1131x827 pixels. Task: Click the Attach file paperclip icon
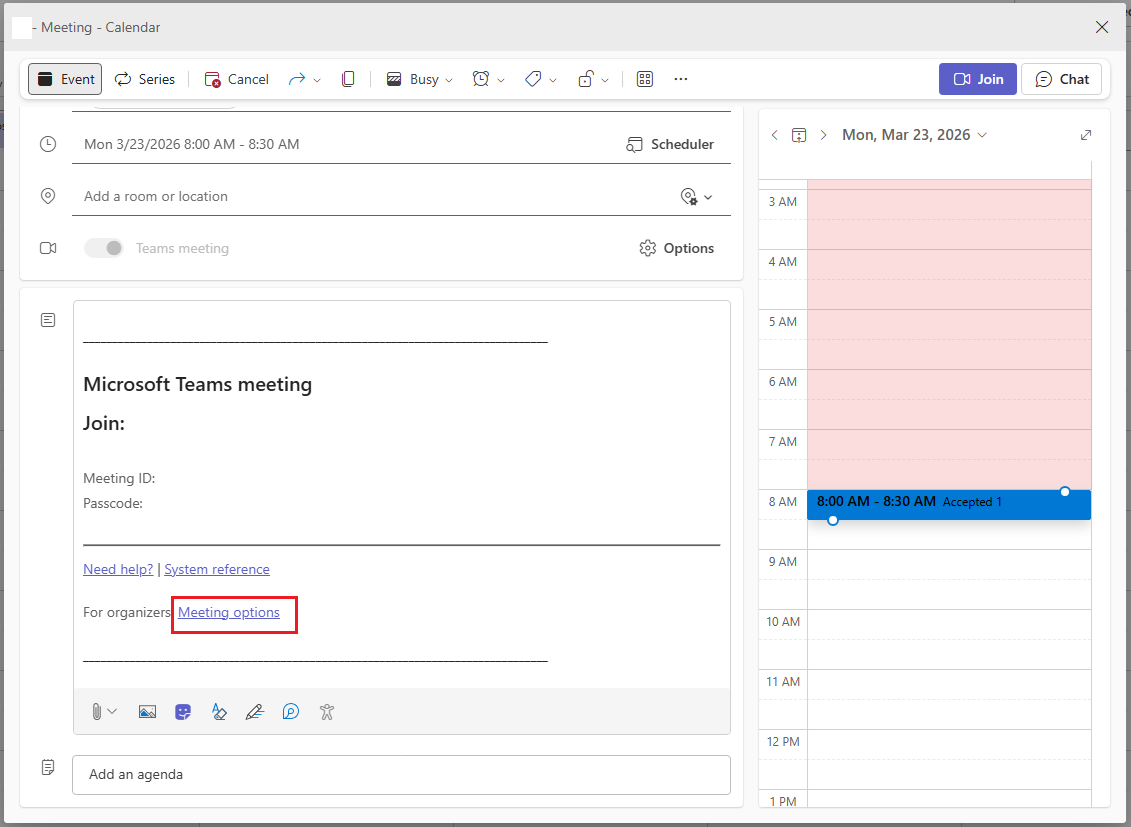pos(96,712)
